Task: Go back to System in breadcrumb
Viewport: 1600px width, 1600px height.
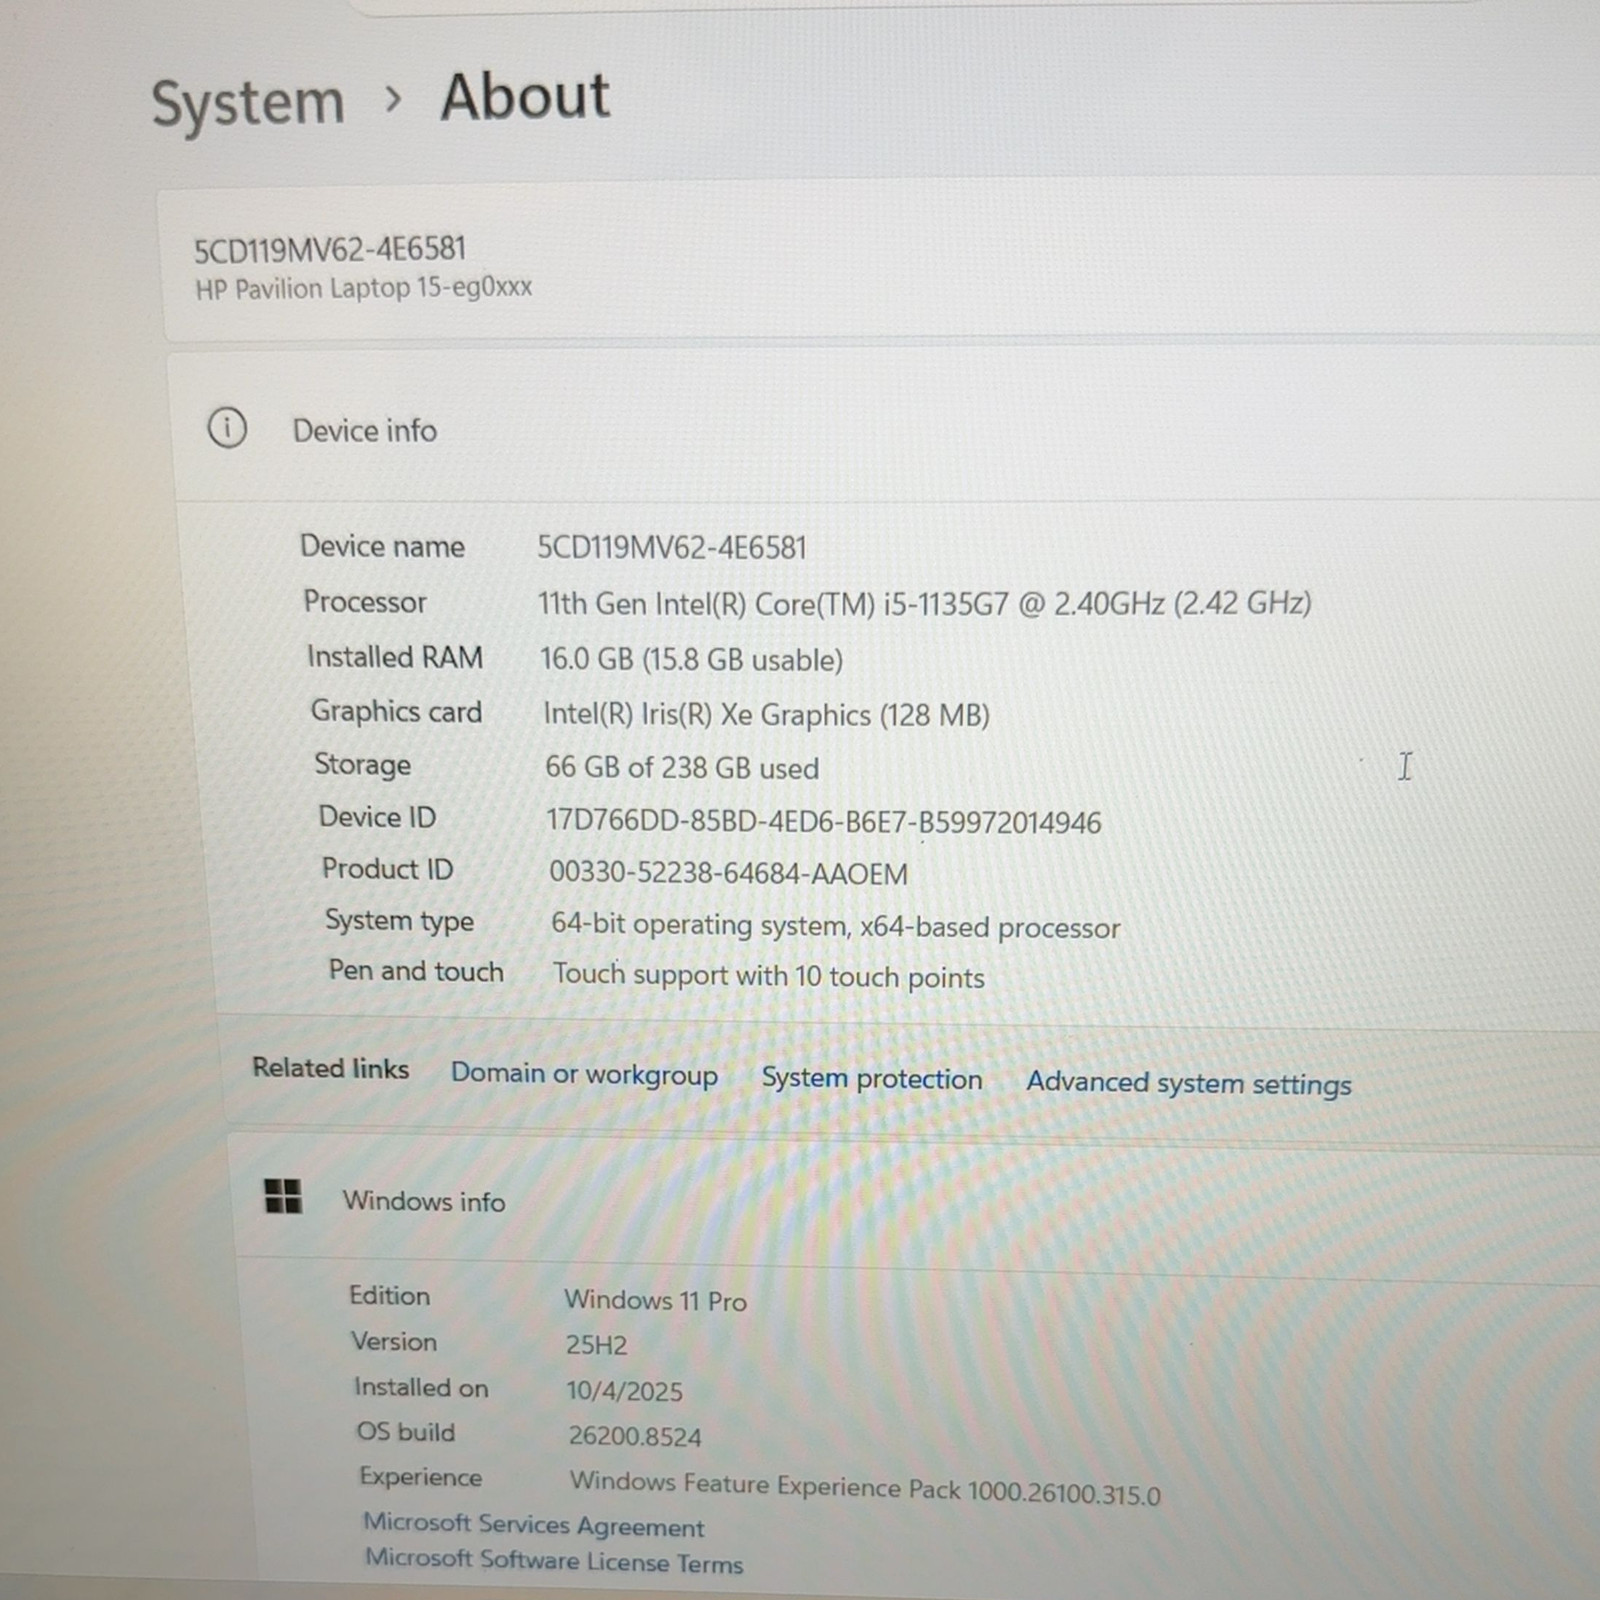Action: pyautogui.click(x=248, y=103)
